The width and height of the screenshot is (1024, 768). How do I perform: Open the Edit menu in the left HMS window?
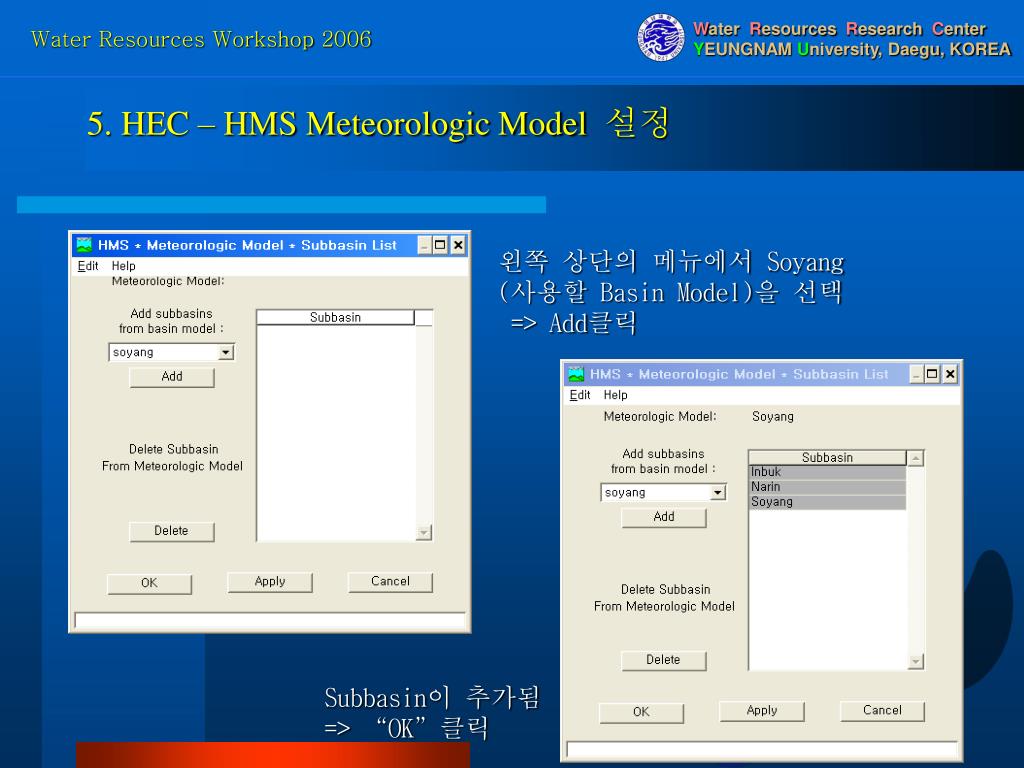coord(88,266)
